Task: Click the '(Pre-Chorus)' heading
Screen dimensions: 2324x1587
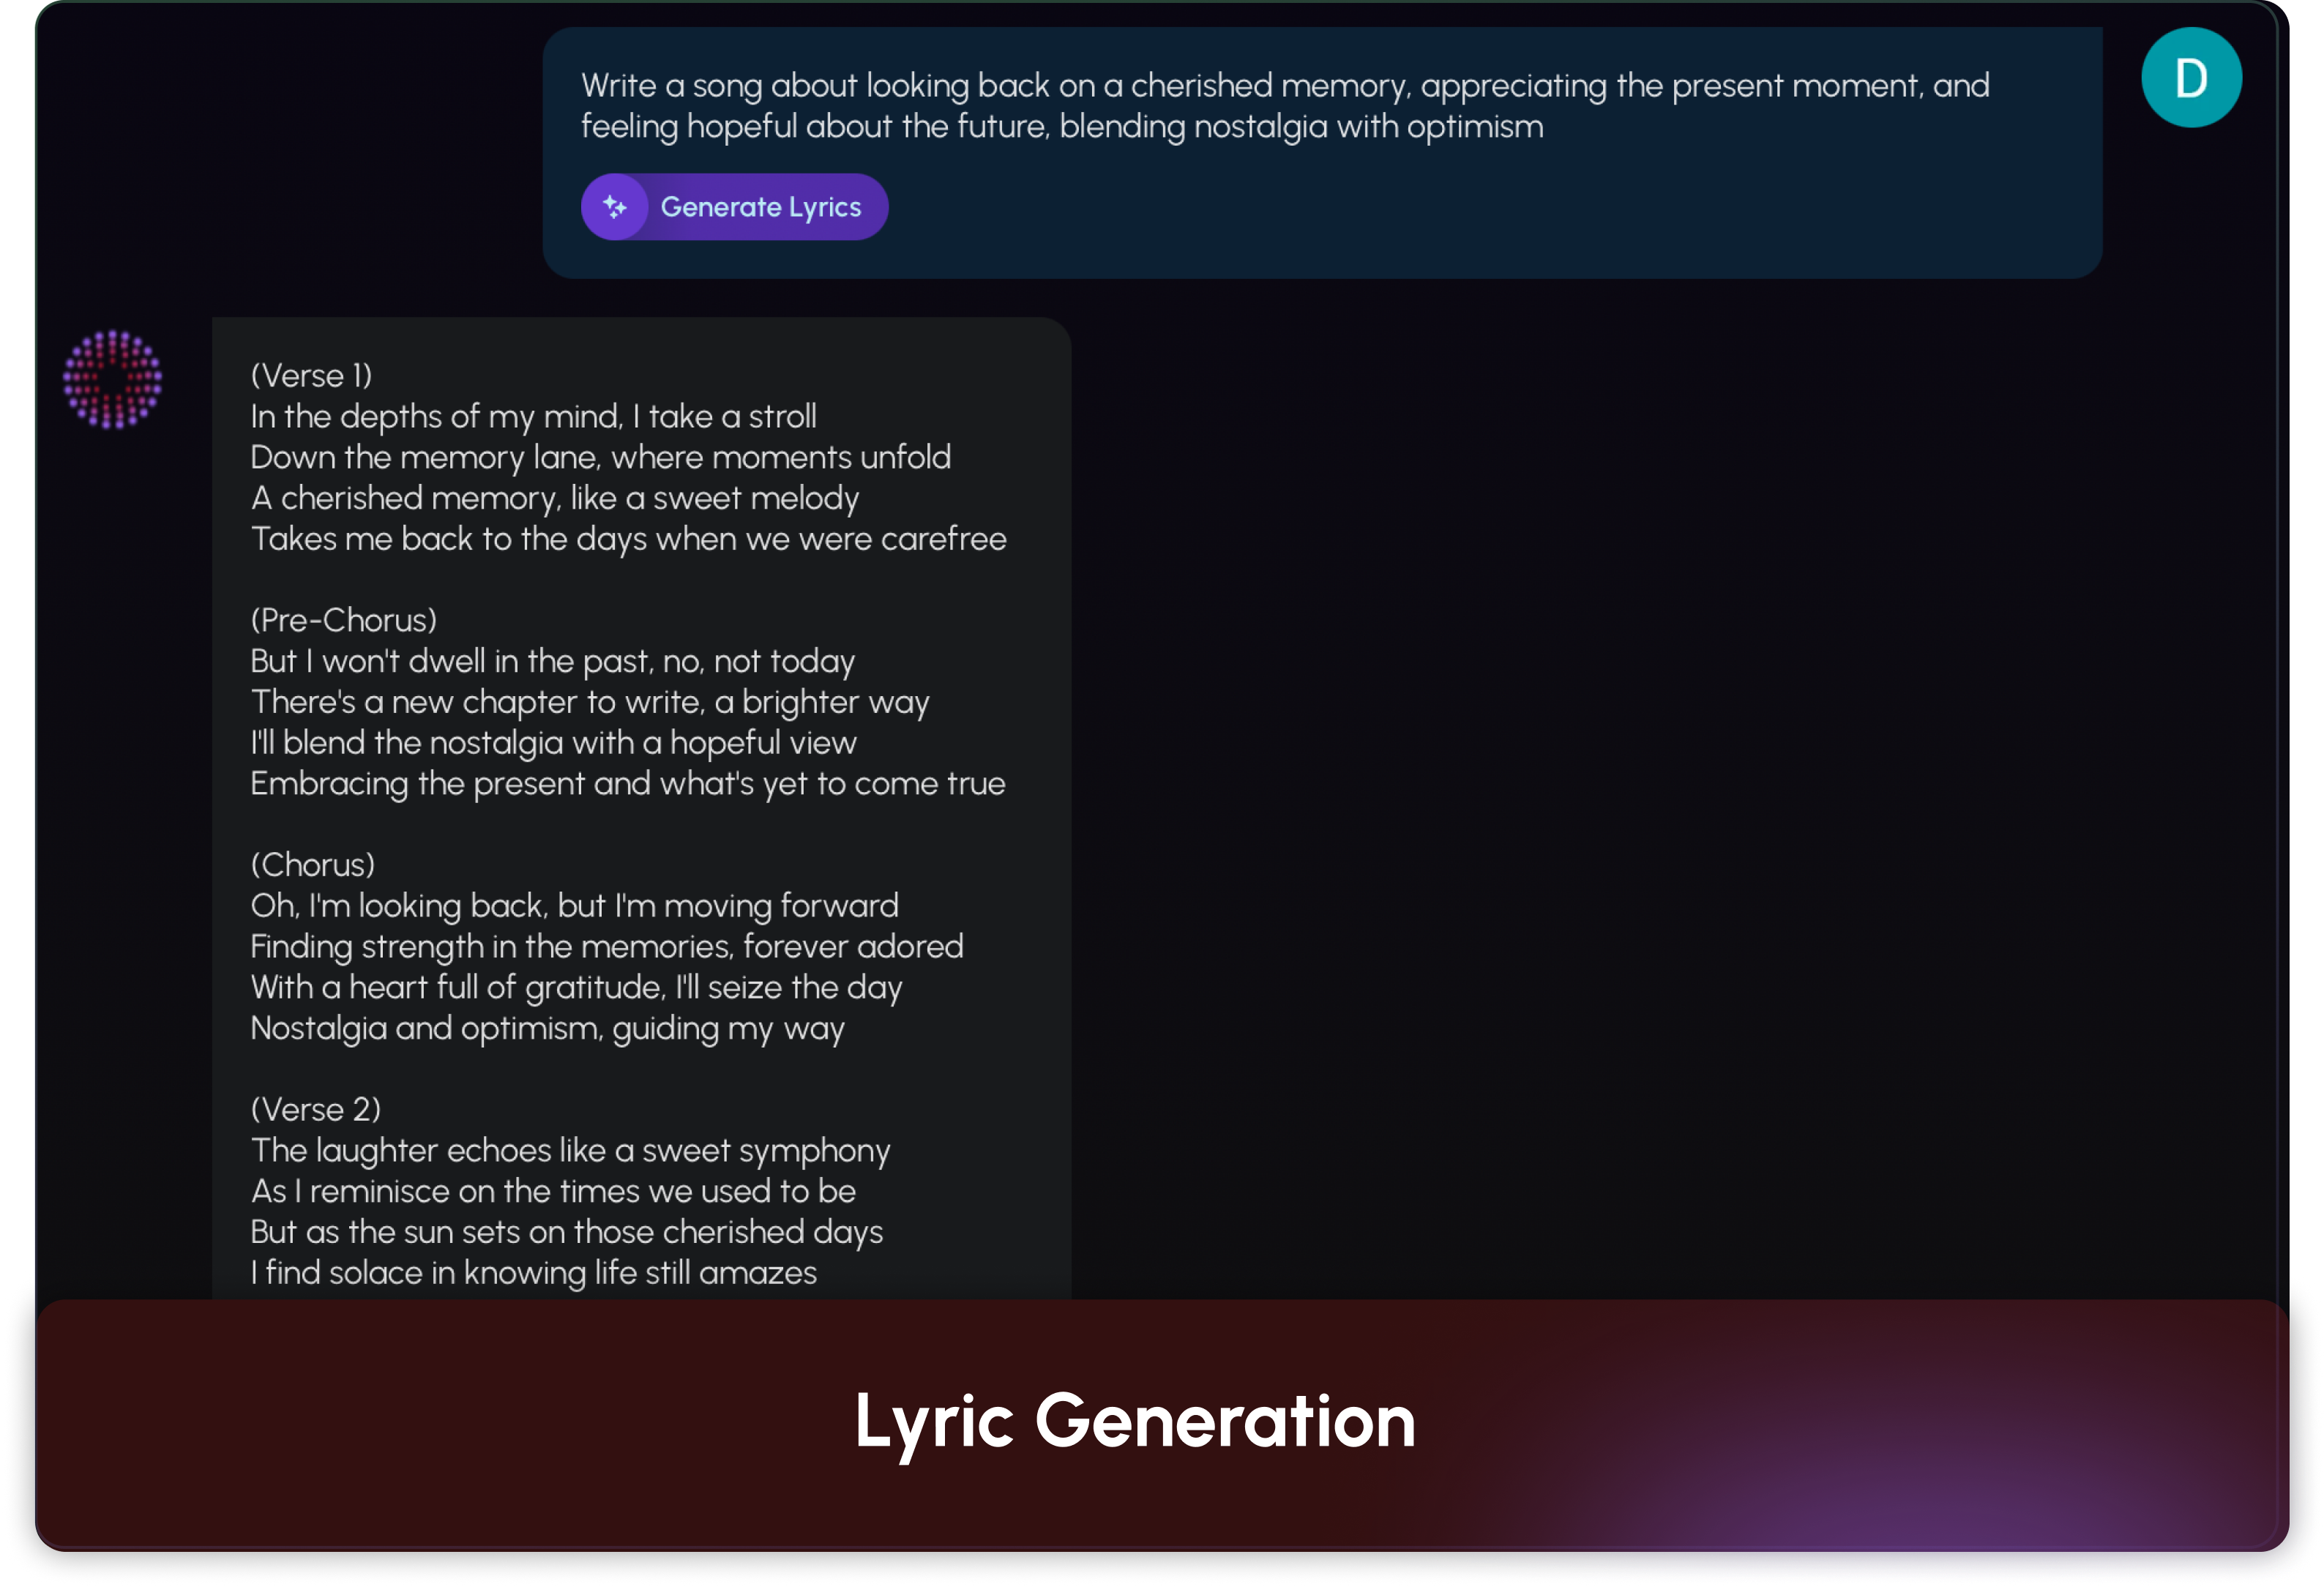Action: pyautogui.click(x=343, y=621)
